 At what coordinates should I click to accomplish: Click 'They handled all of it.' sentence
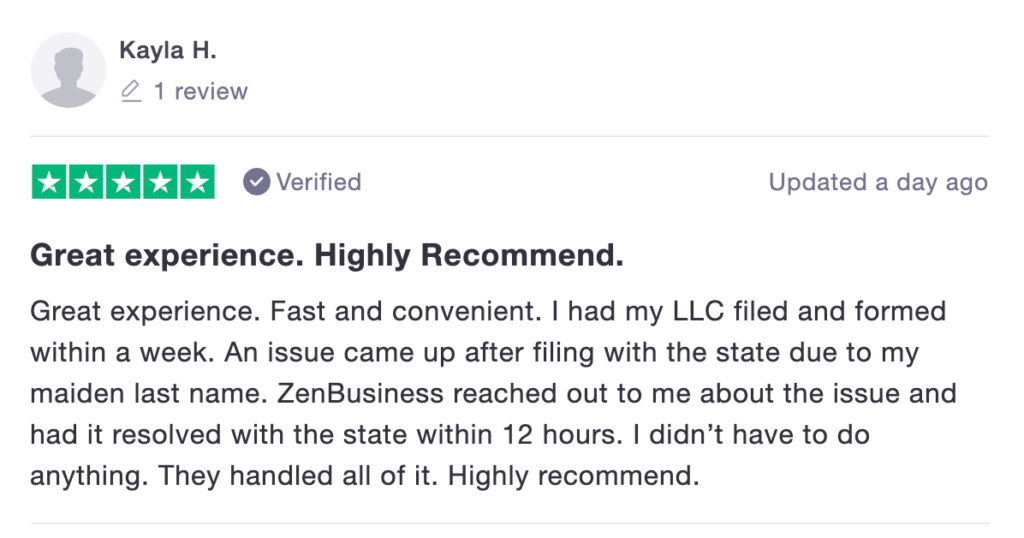tap(298, 476)
